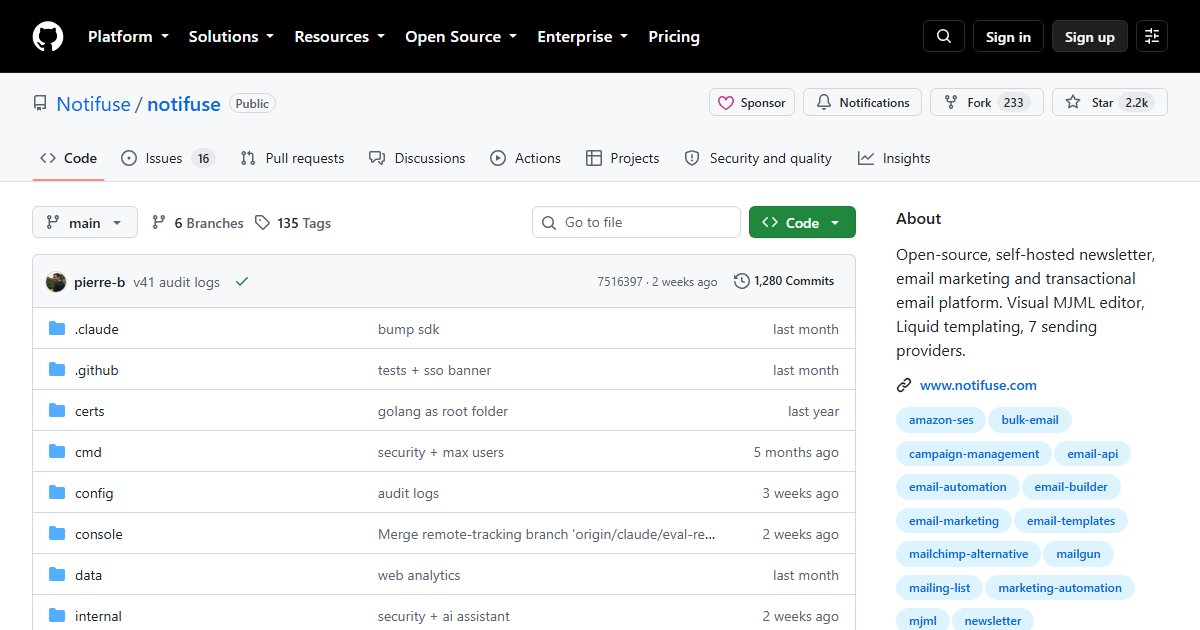Open the notifuse repository name link

pos(184,104)
